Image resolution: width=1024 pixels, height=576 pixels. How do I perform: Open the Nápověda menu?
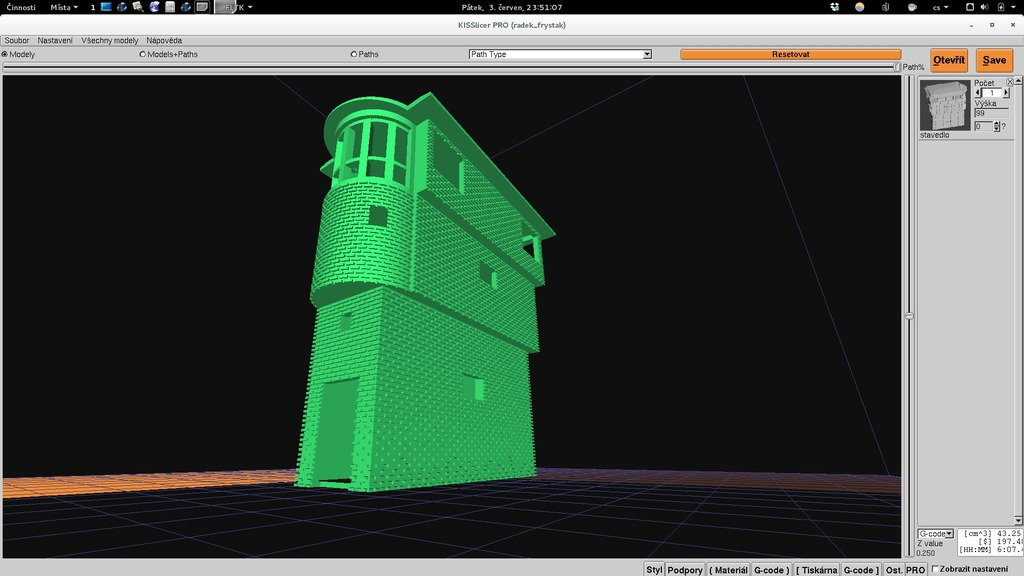coord(164,40)
